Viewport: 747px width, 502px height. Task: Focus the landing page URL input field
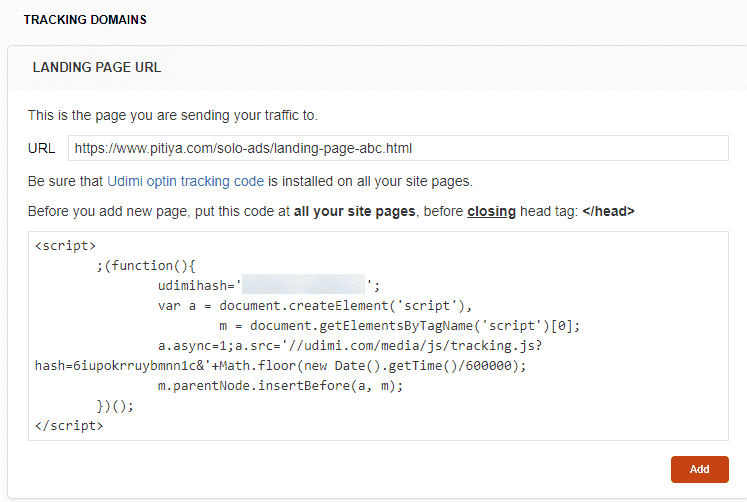[398, 148]
